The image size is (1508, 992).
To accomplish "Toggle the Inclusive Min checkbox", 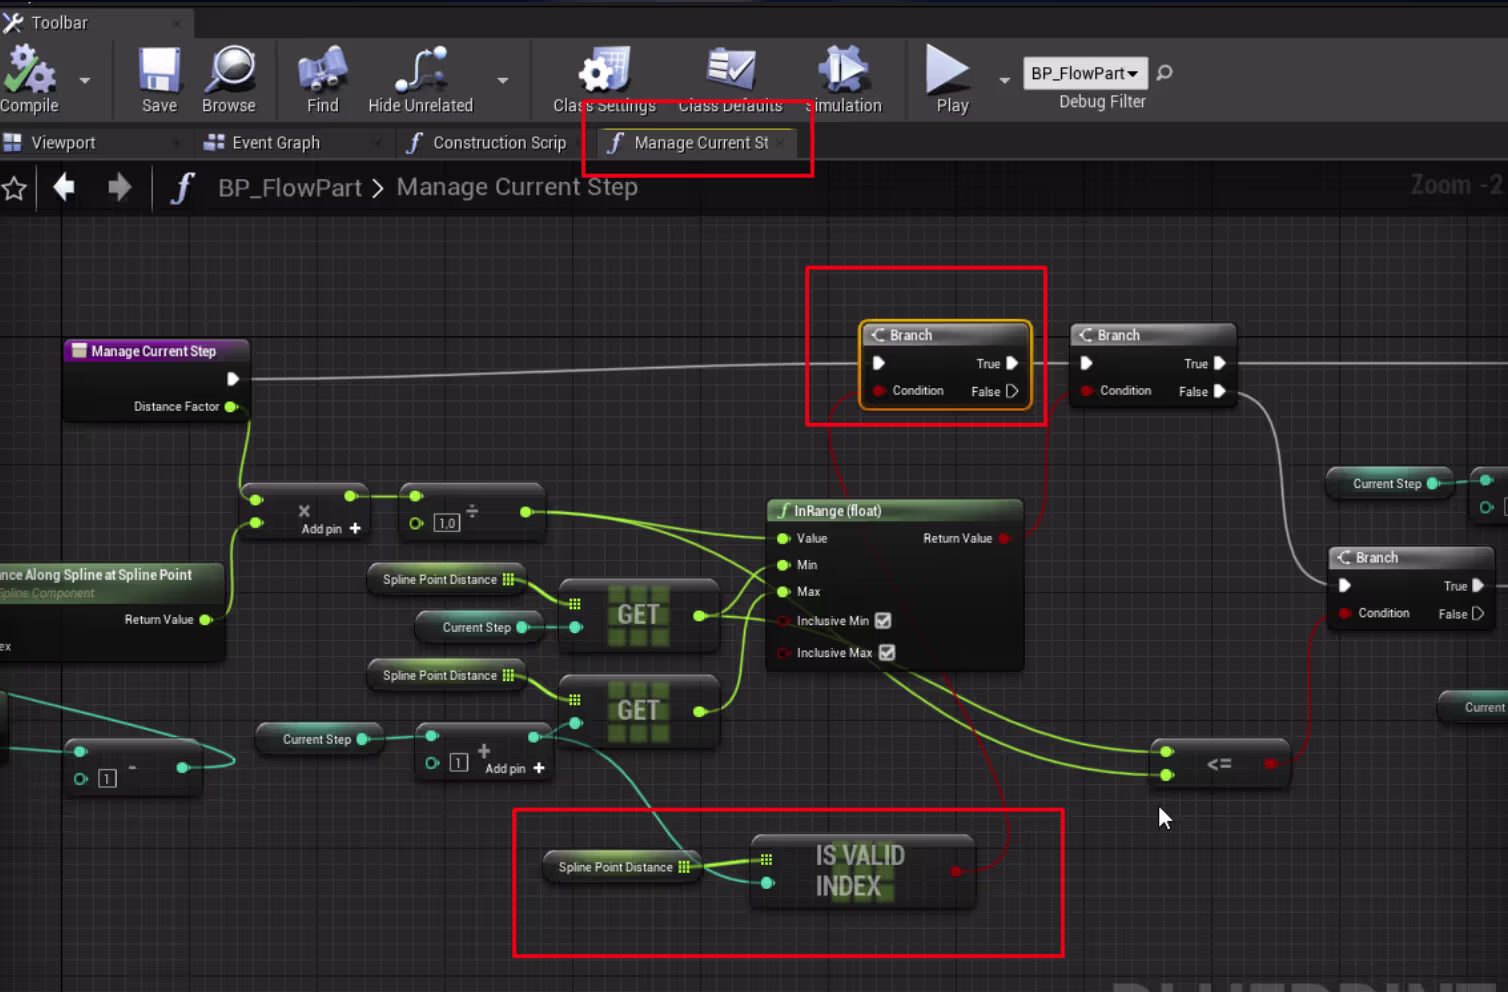I will [883, 621].
